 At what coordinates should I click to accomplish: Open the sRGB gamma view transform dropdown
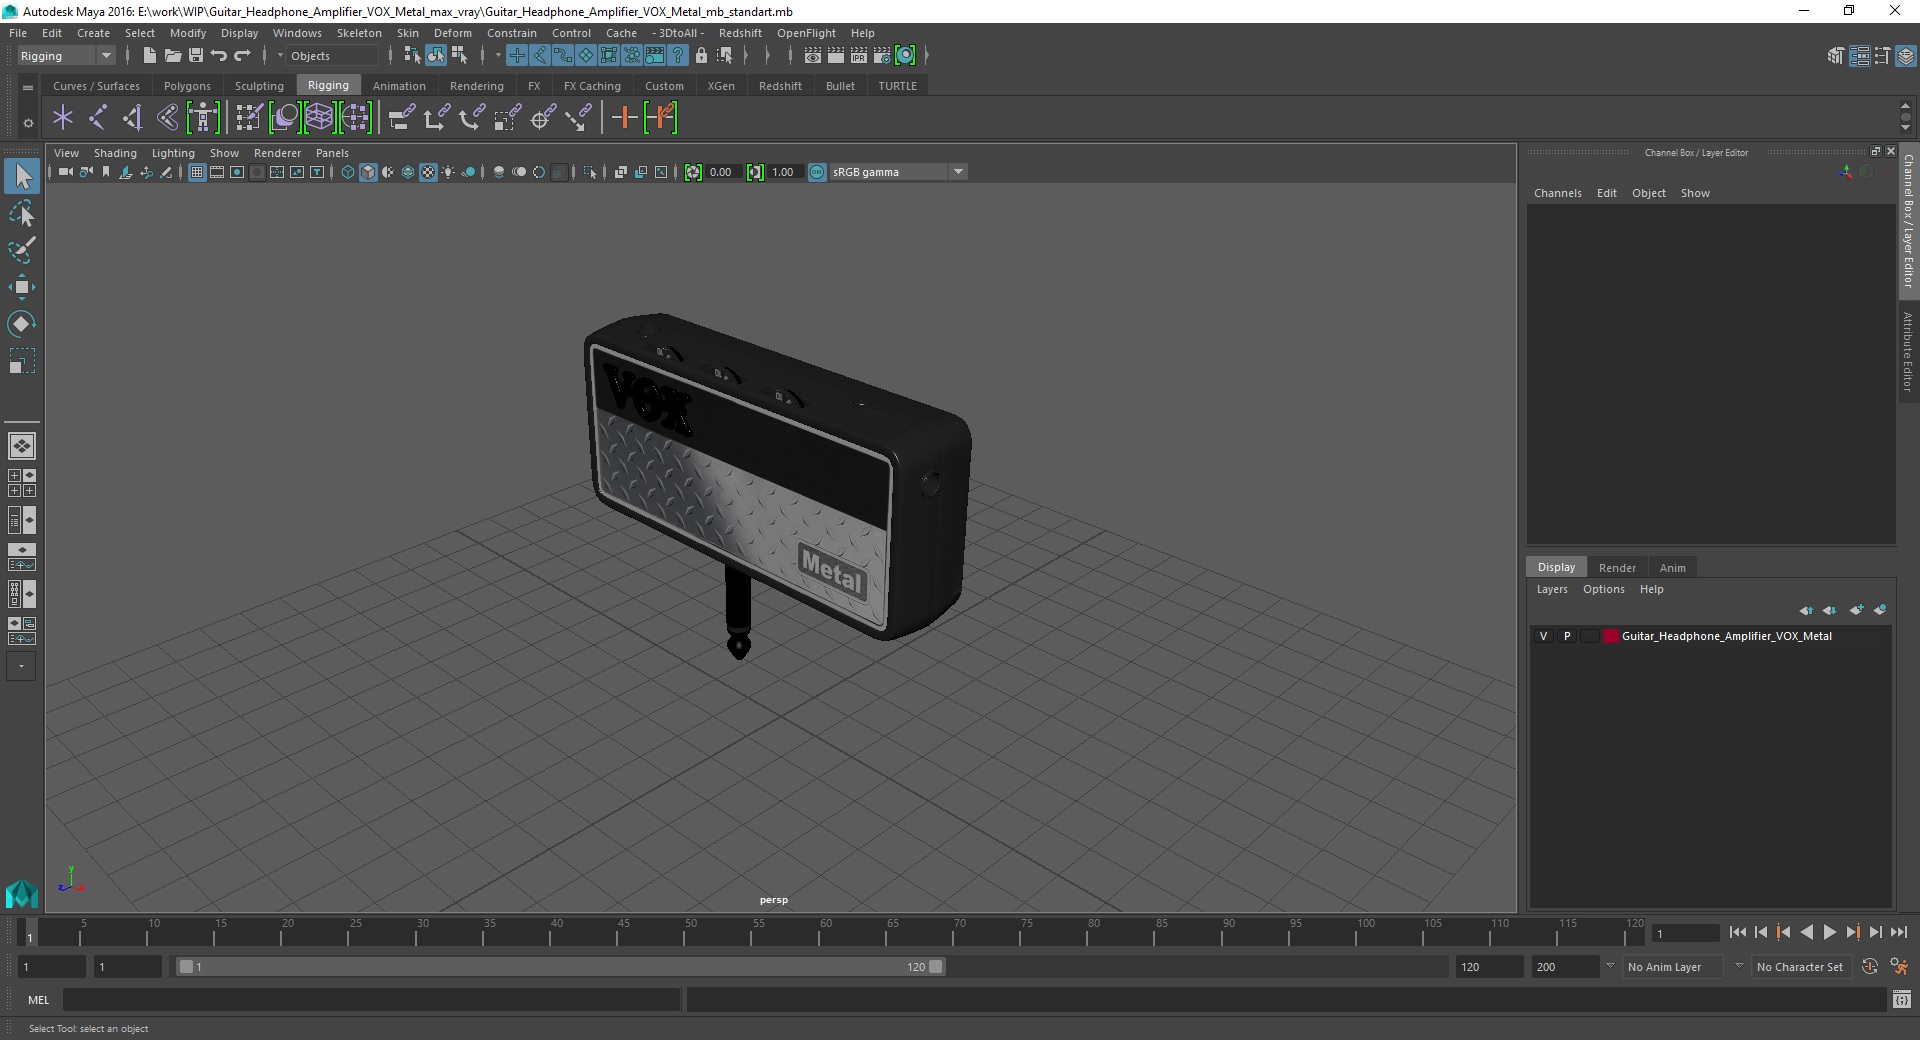coord(897,172)
